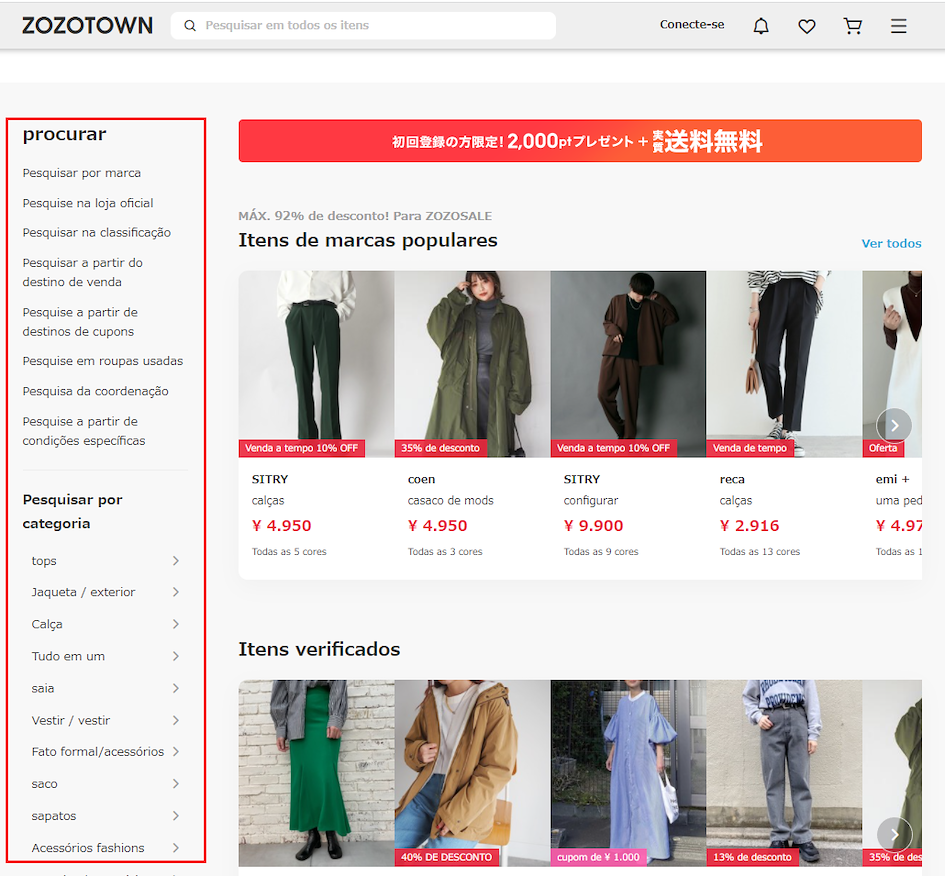Expand chevron beside Tudo em um
Screen dimensions: 945x876
(176, 656)
